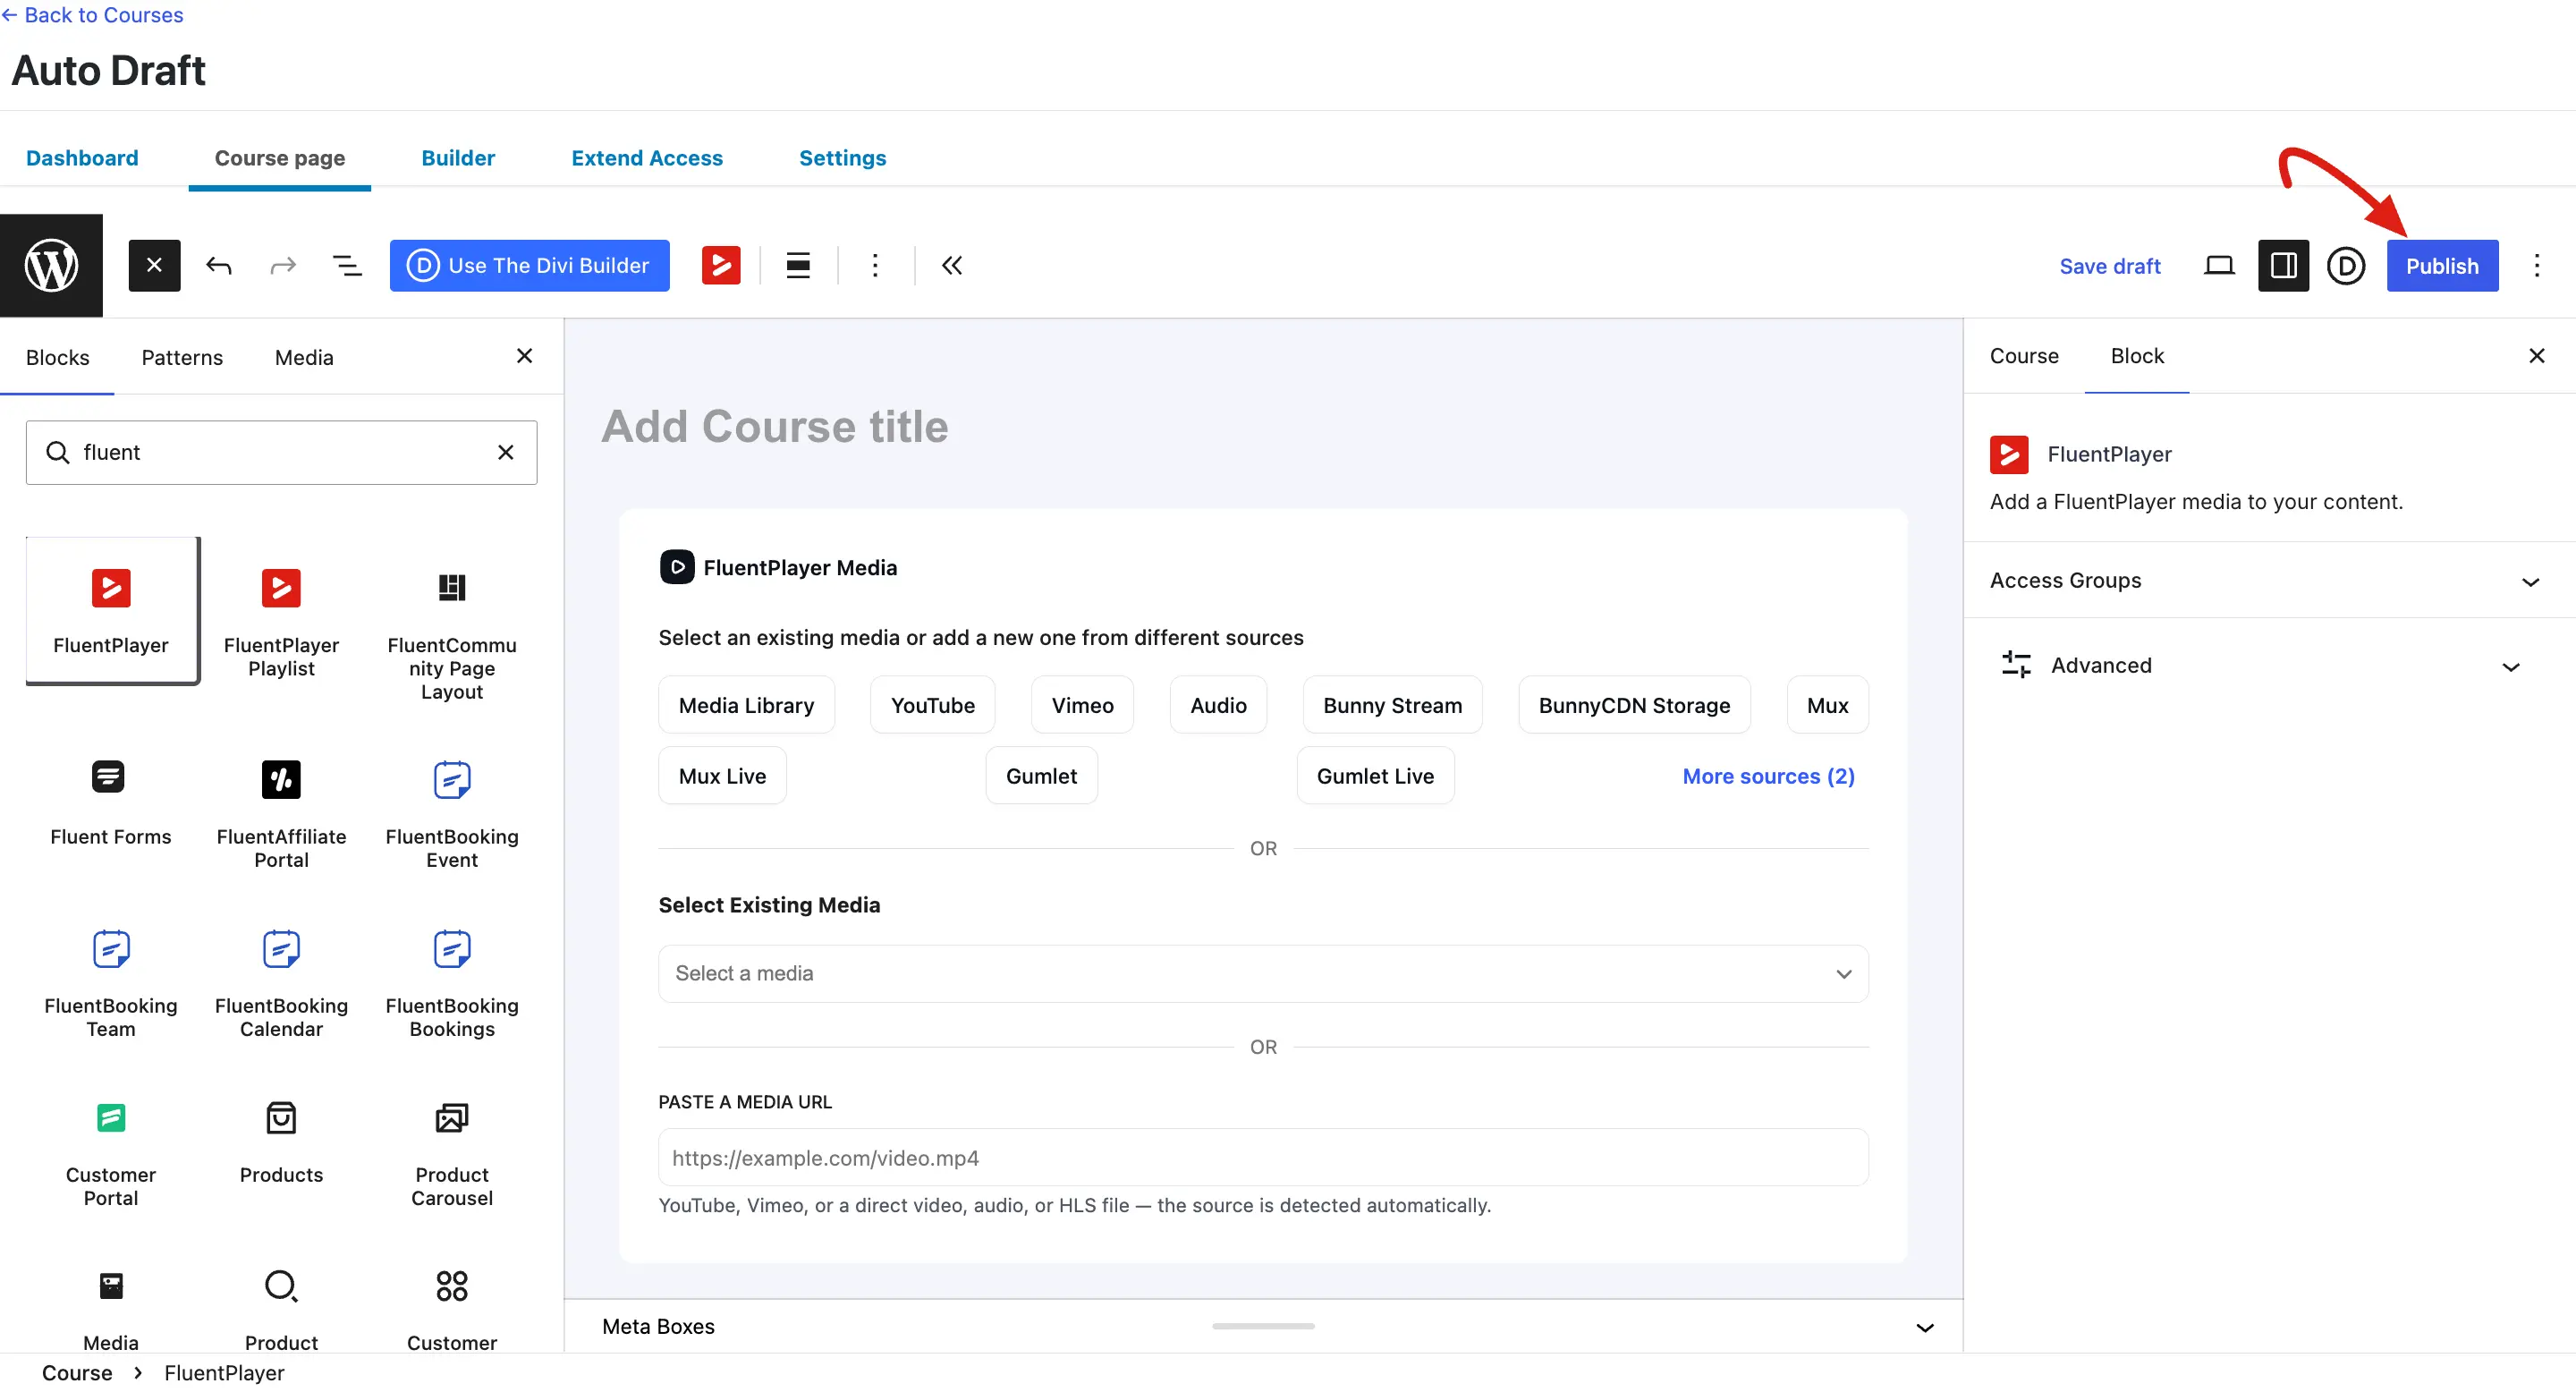
Task: Choose Audio as media source
Action: coord(1218,705)
